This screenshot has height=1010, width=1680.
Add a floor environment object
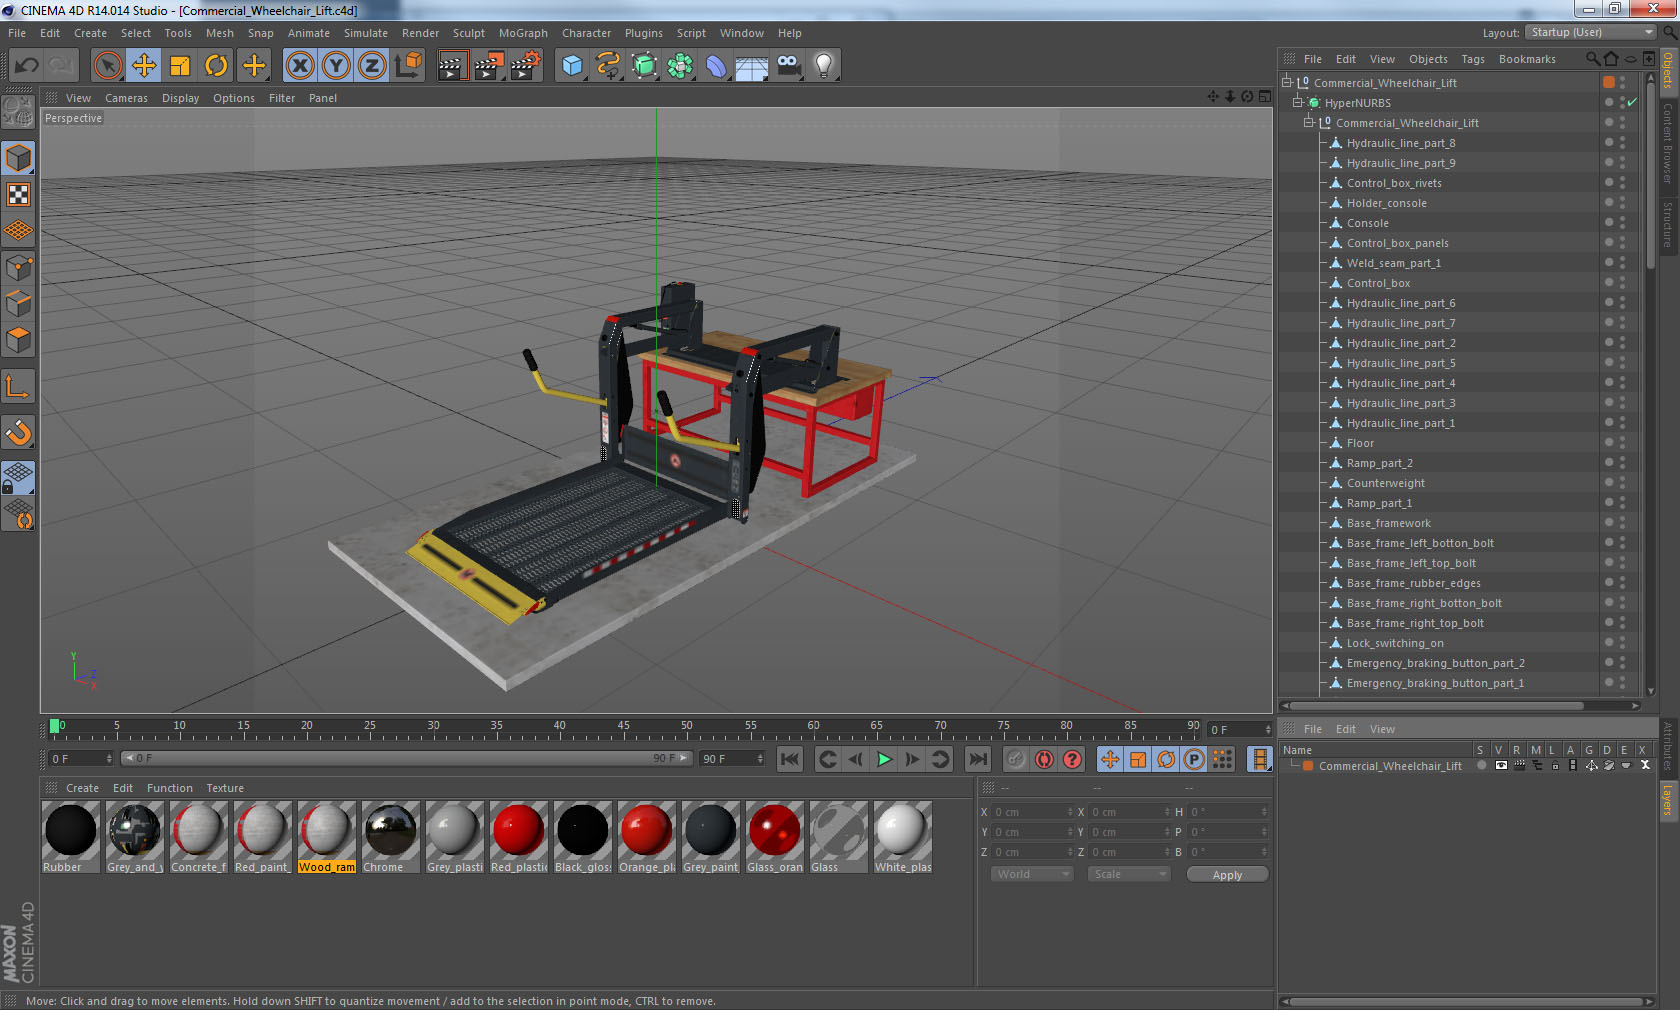752,66
